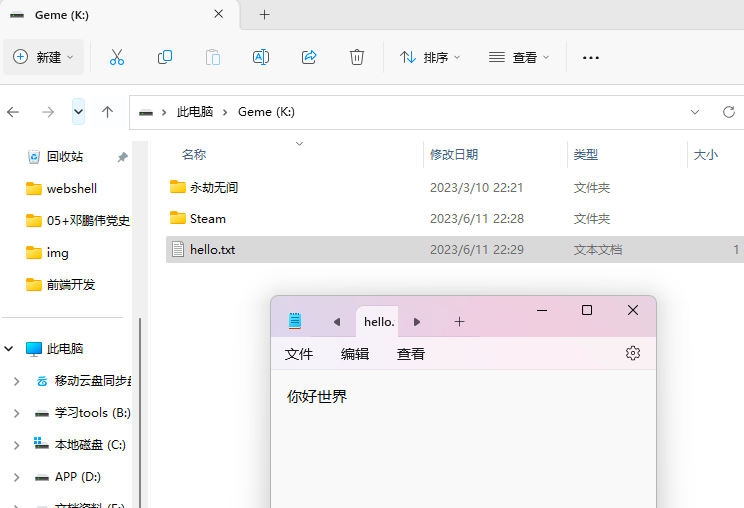Click the Cut scissors icon
The width and height of the screenshot is (744, 508).
coord(117,58)
